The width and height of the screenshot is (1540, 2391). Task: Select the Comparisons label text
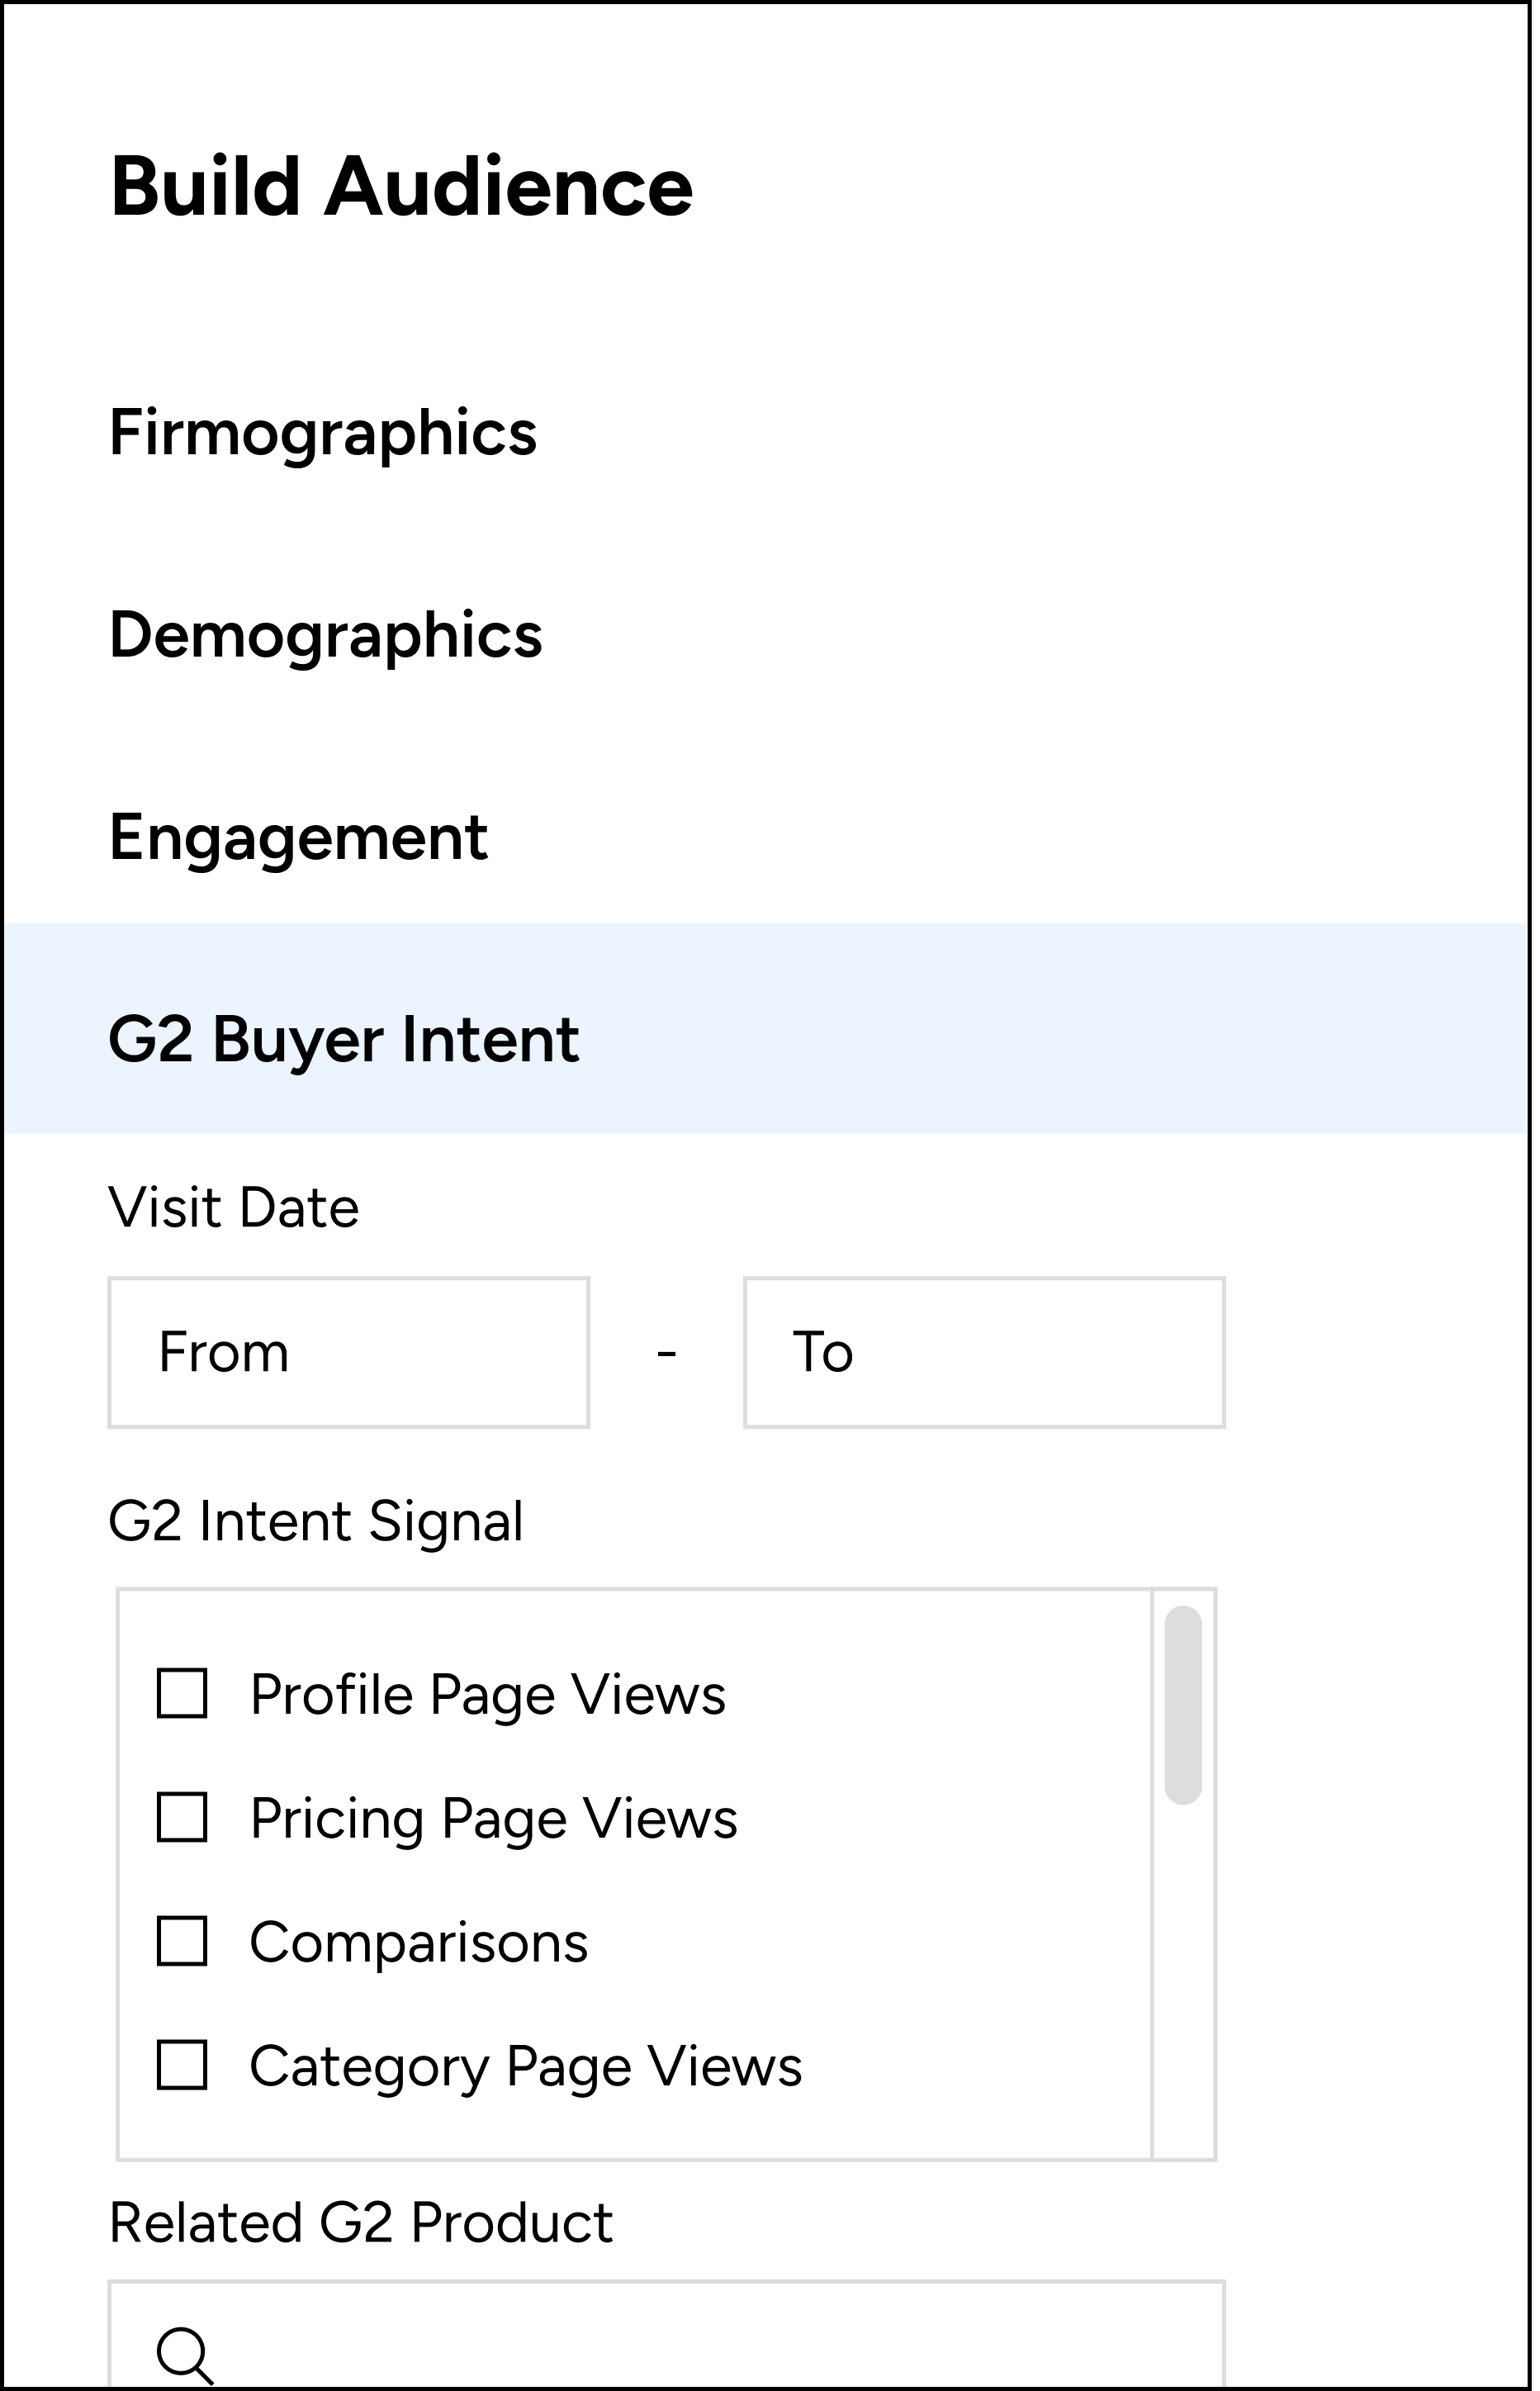(x=419, y=1943)
